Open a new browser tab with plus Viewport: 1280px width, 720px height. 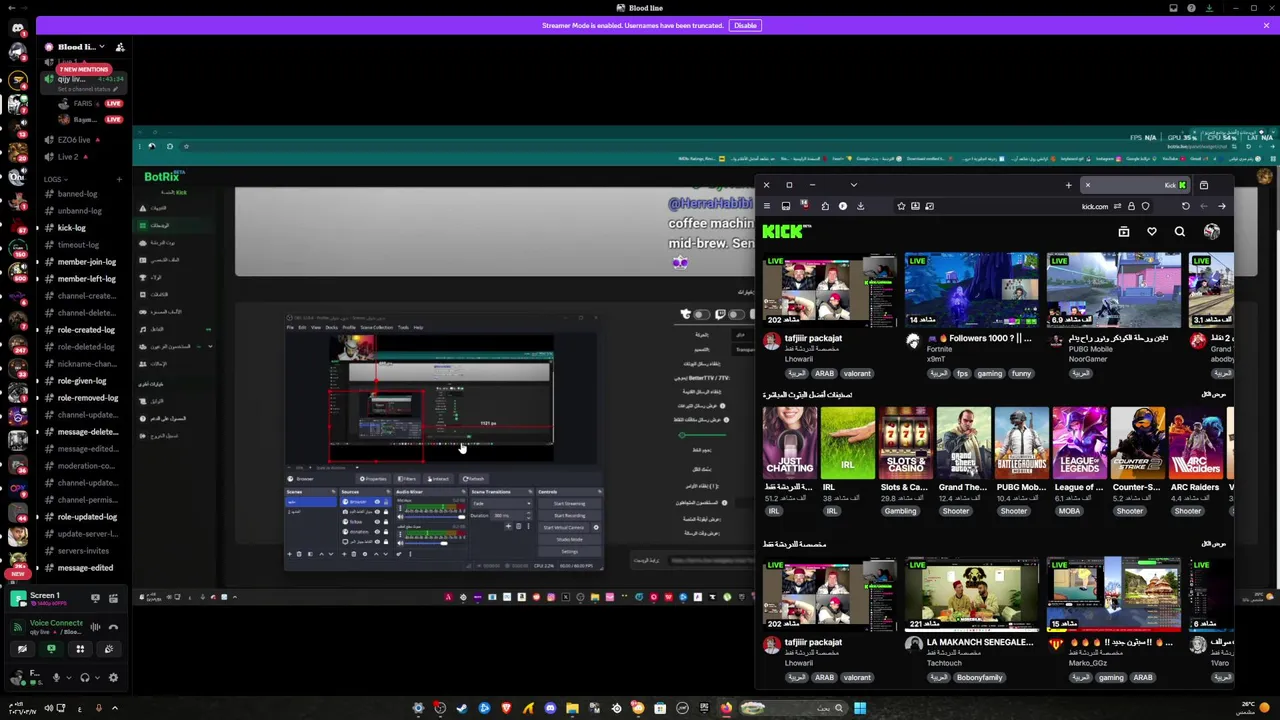tap(1068, 185)
